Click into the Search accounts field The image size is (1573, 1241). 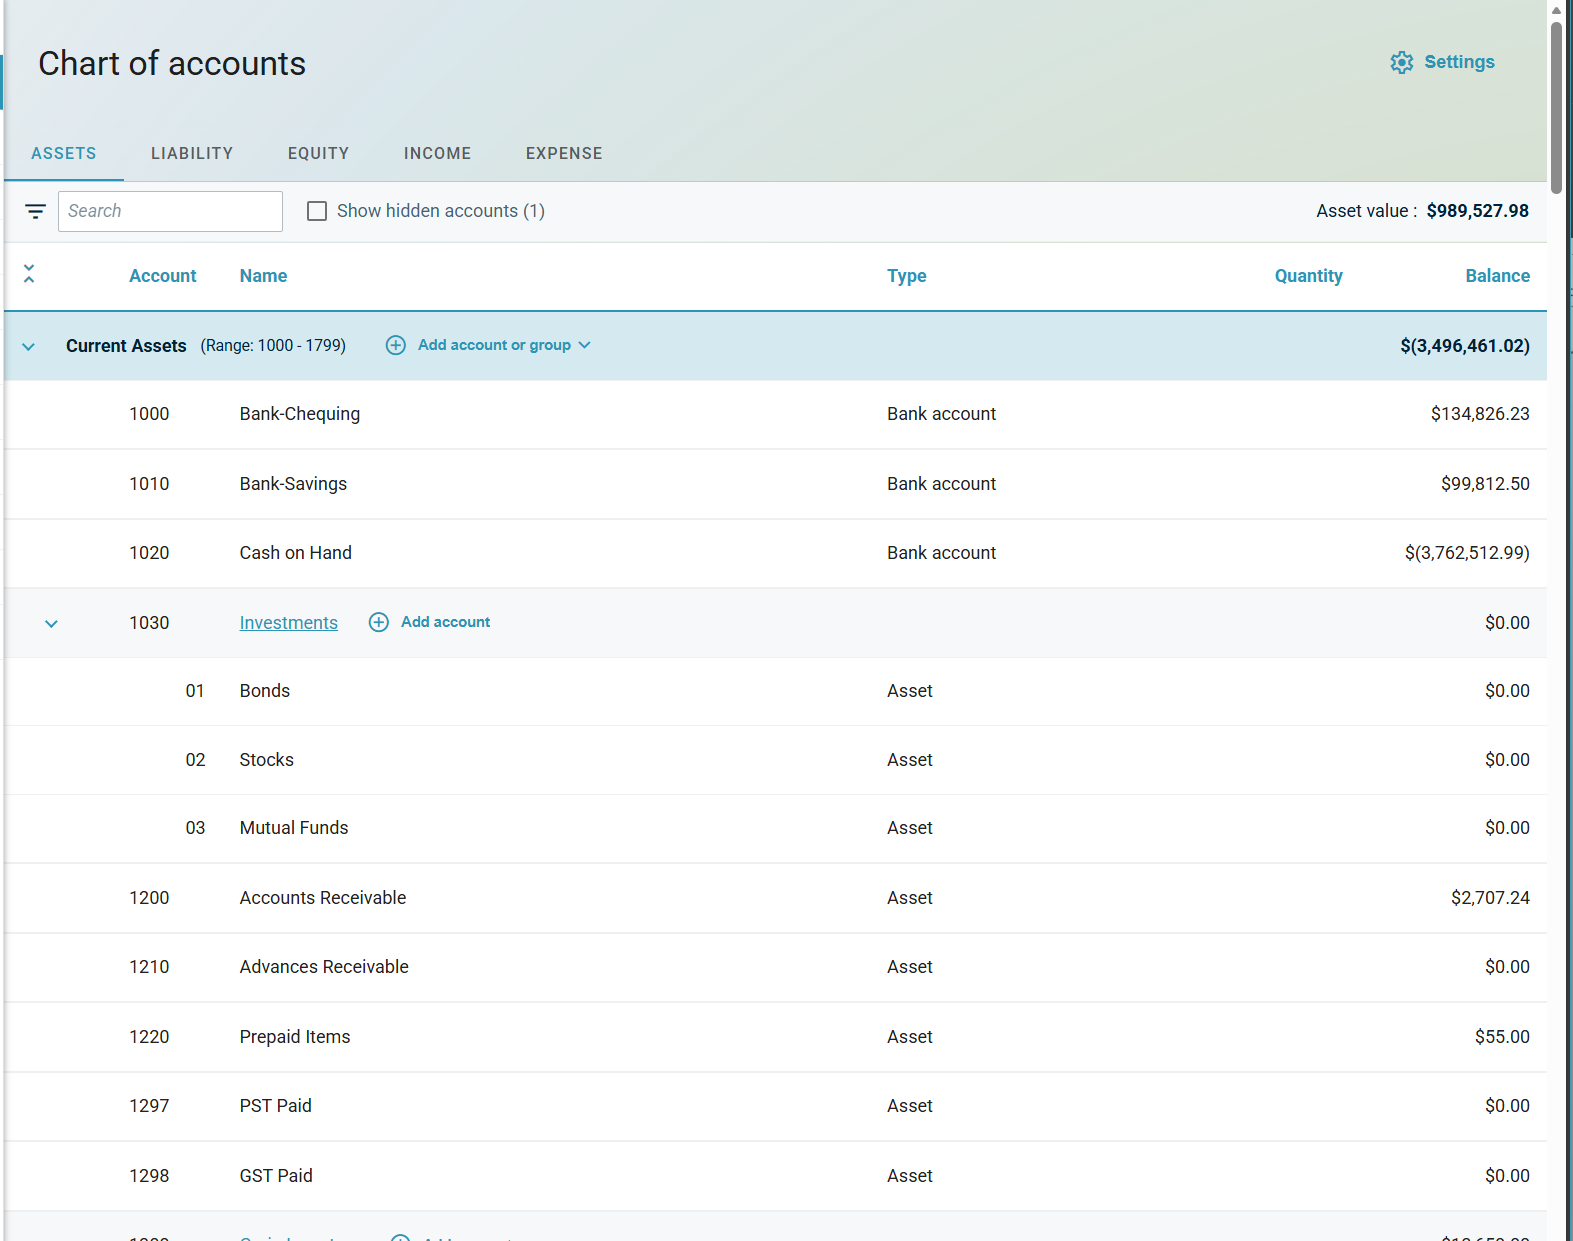tap(170, 211)
